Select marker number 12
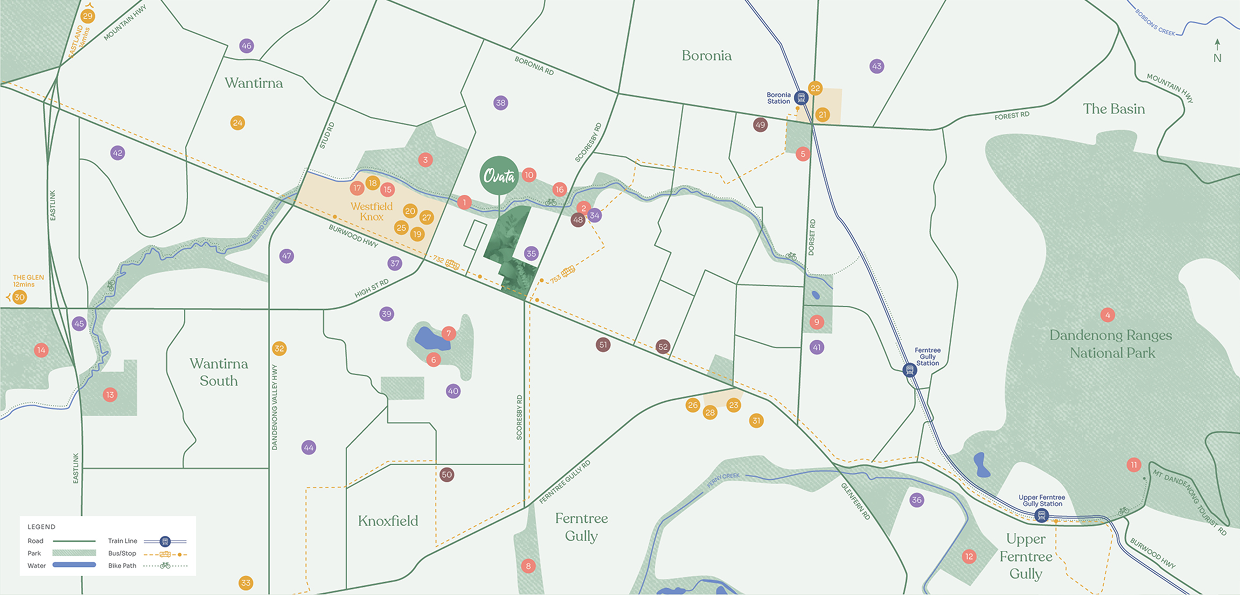 pos(968,556)
